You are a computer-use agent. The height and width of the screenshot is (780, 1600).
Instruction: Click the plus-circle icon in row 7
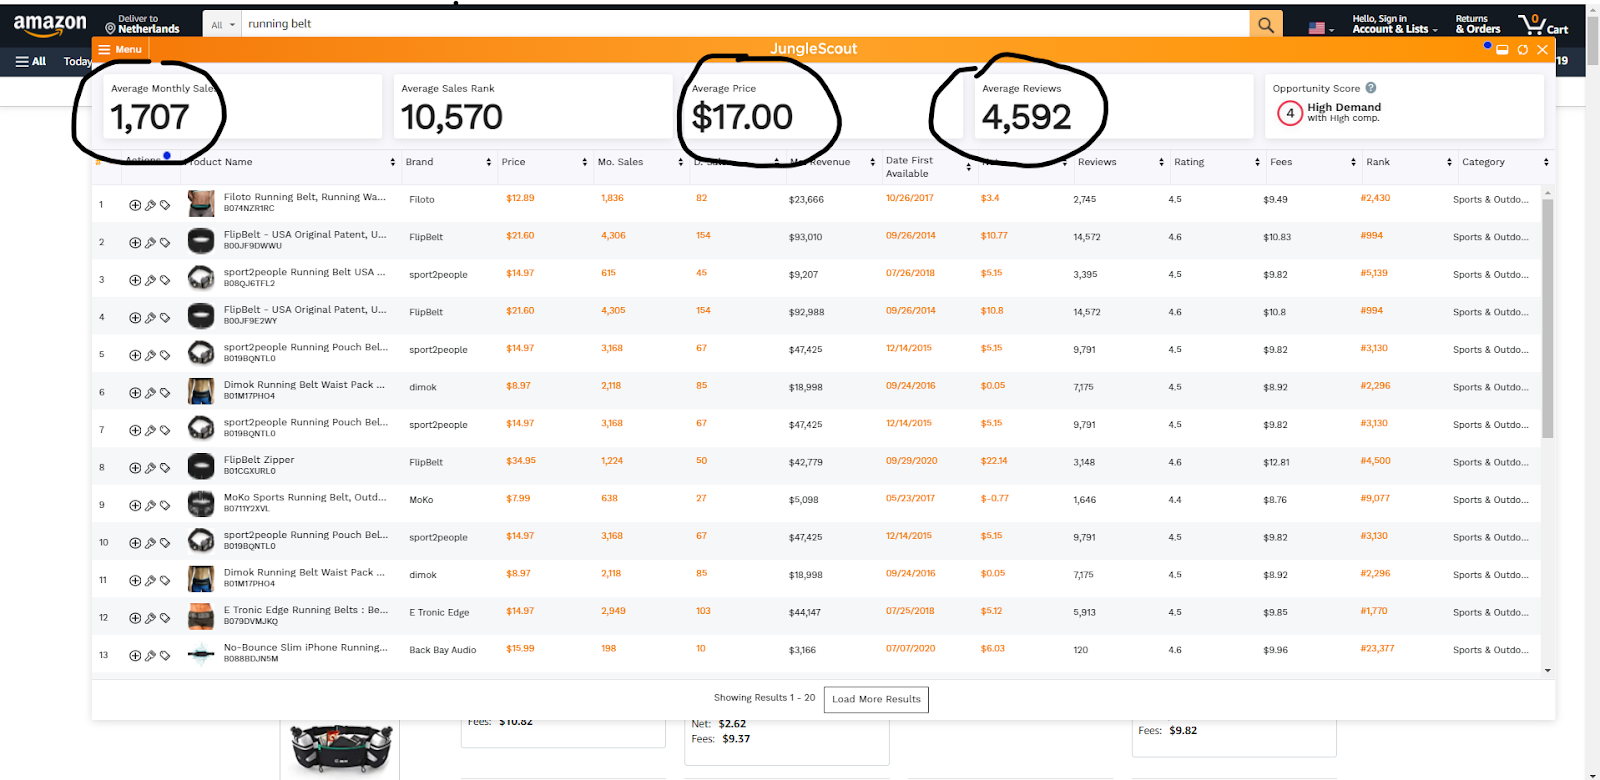pyautogui.click(x=135, y=430)
